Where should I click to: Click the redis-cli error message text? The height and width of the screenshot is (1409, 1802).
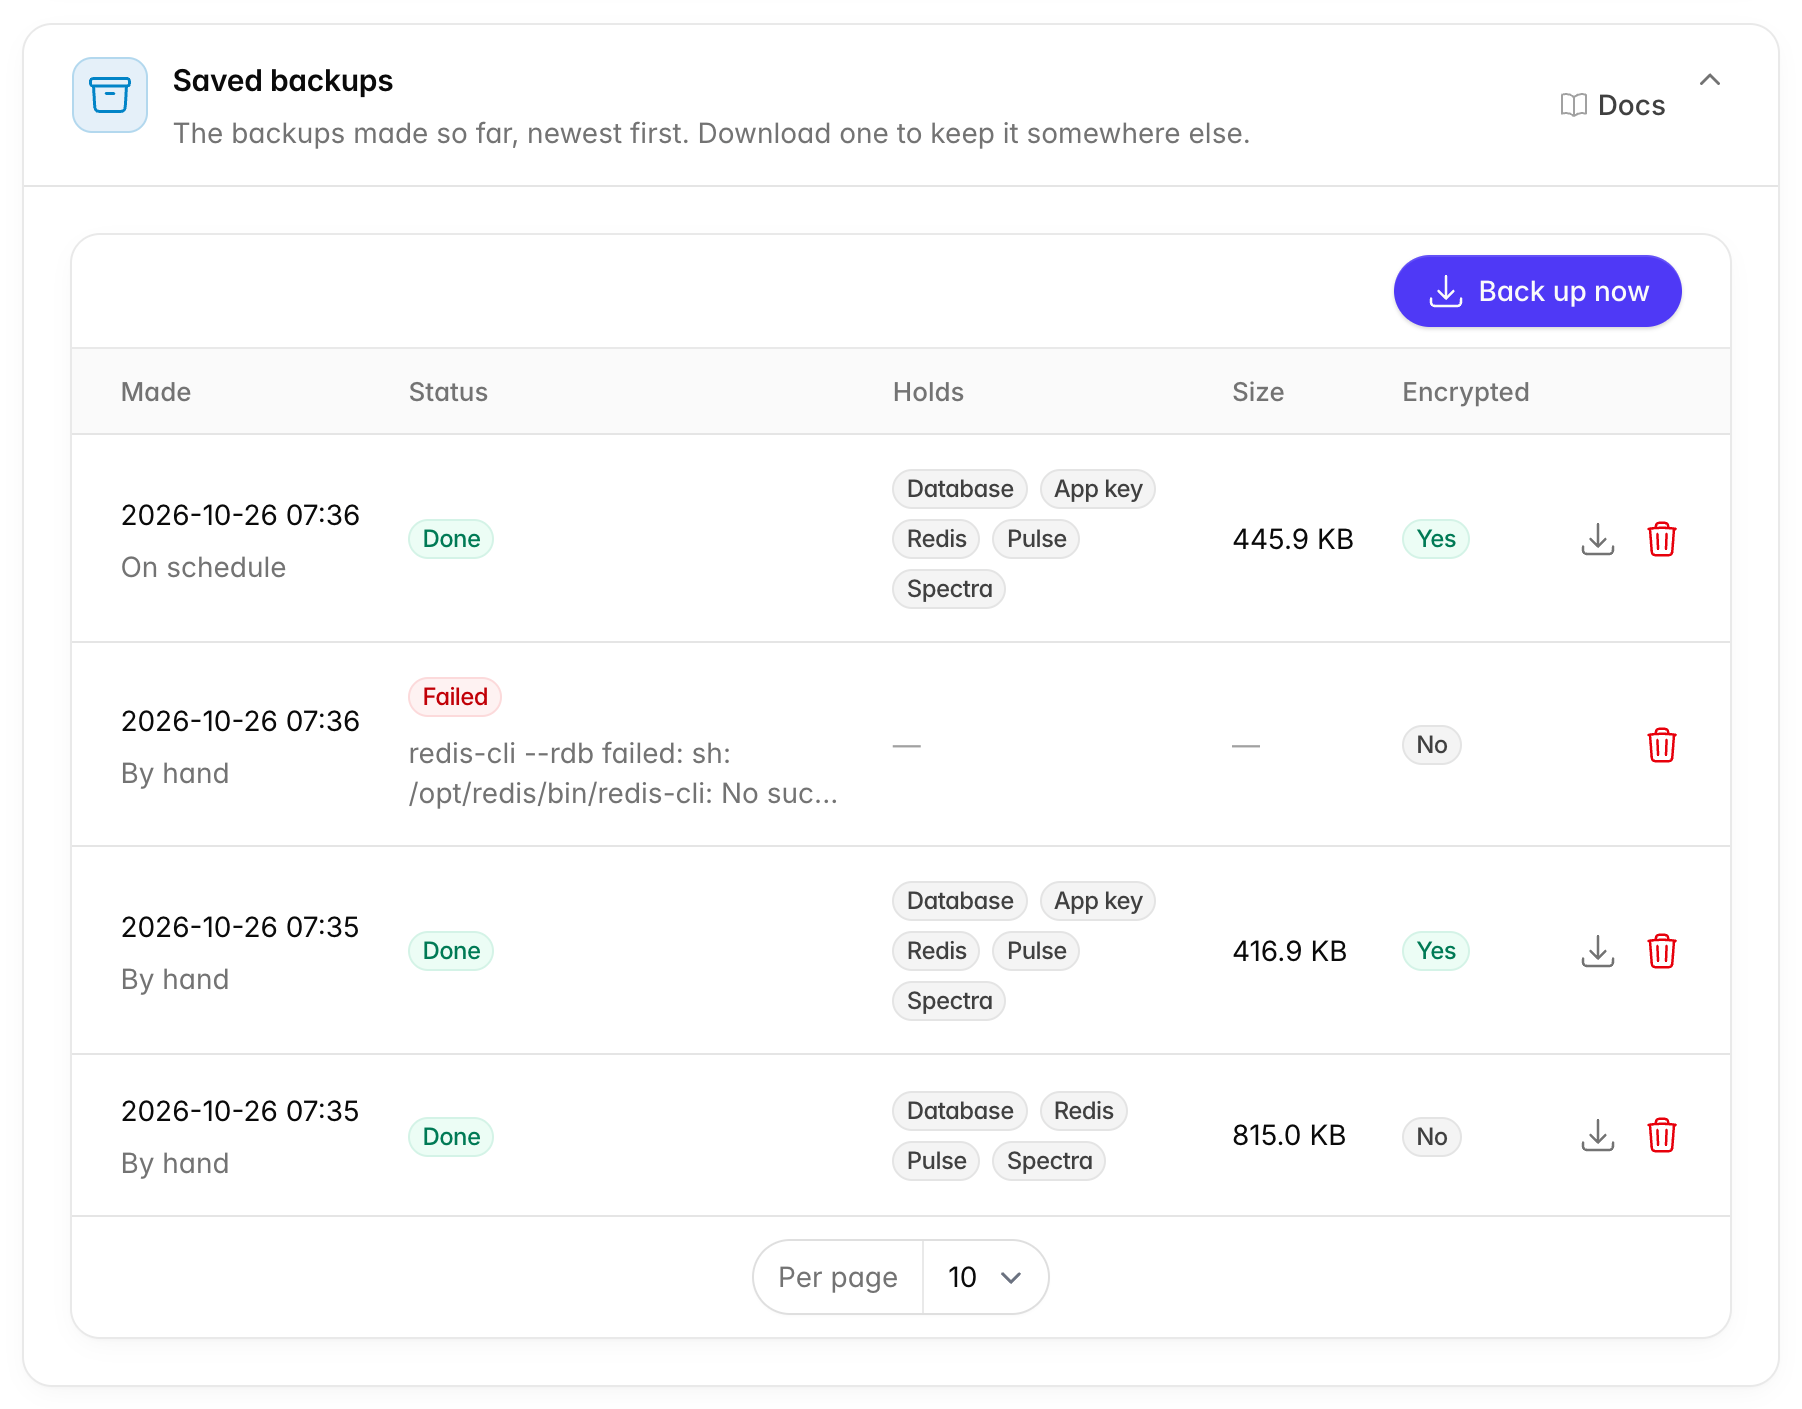coord(623,773)
